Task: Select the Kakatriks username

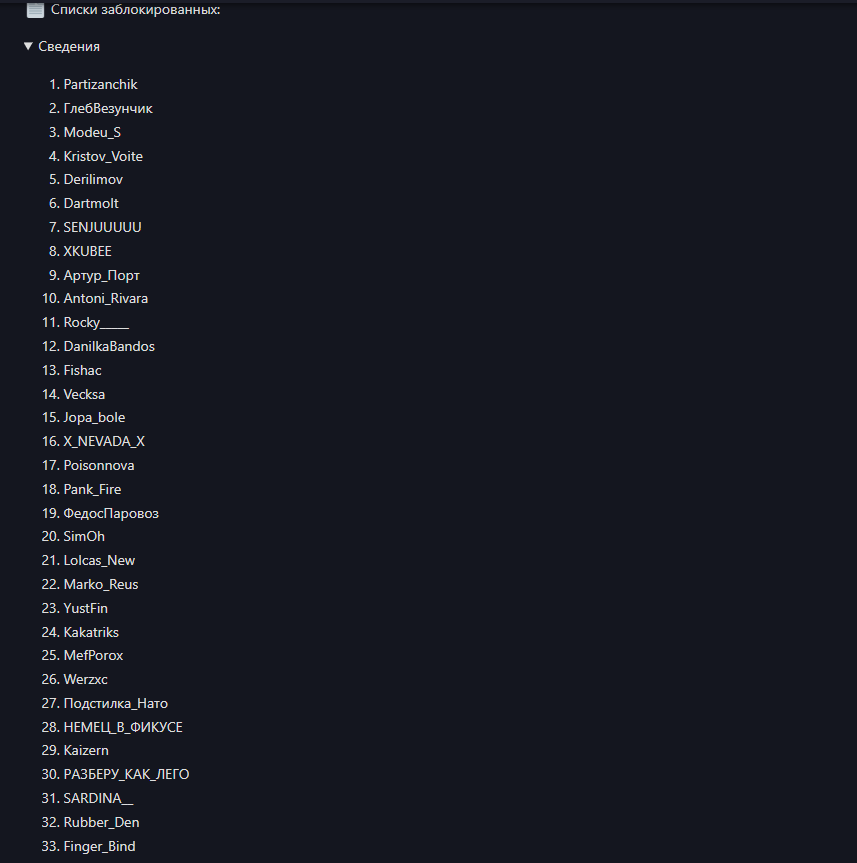Action: tap(91, 632)
